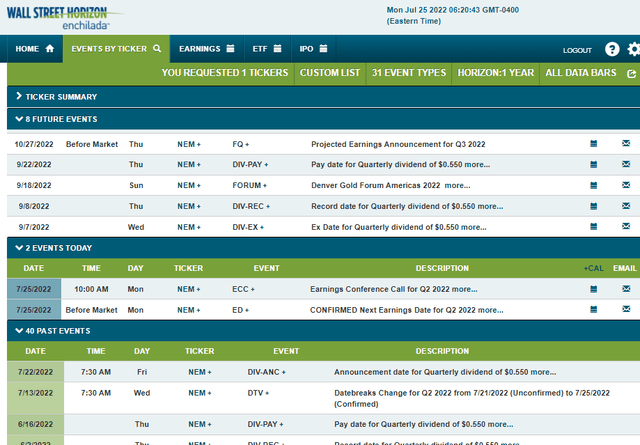Add CONFIRMED Next Earnings Date to calendar

pyautogui.click(x=593, y=309)
